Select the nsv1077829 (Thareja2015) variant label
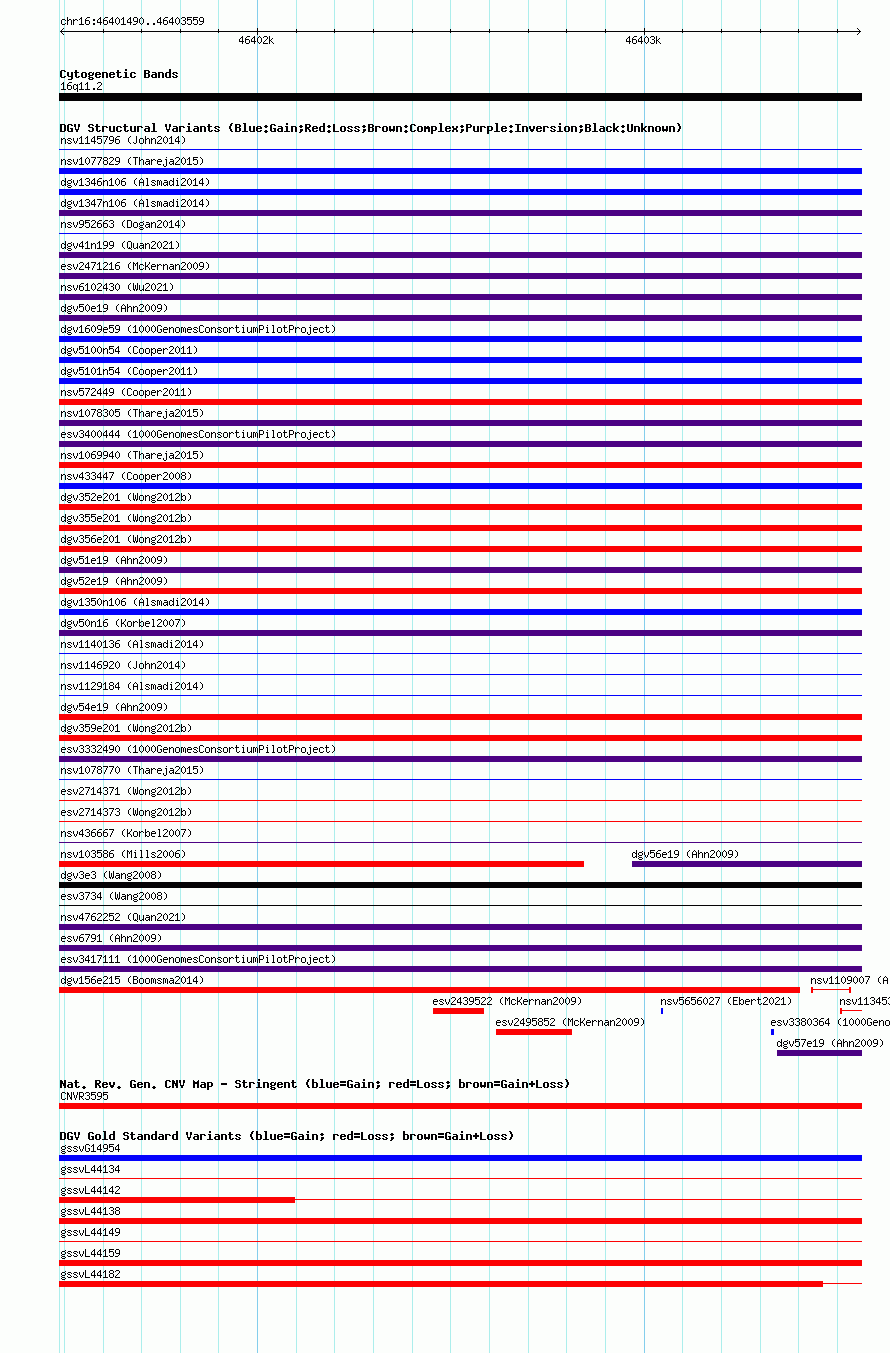 132,161
